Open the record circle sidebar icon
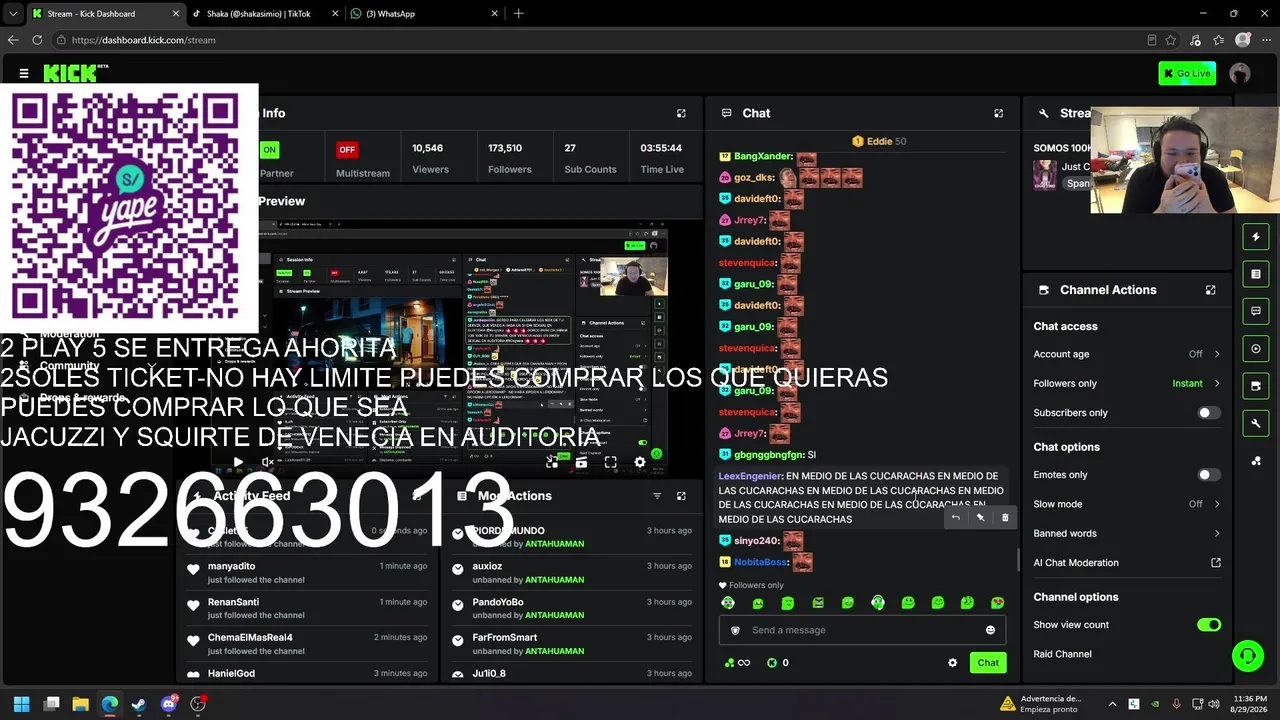Image resolution: width=1280 pixels, height=720 pixels. pyautogui.click(x=1256, y=349)
